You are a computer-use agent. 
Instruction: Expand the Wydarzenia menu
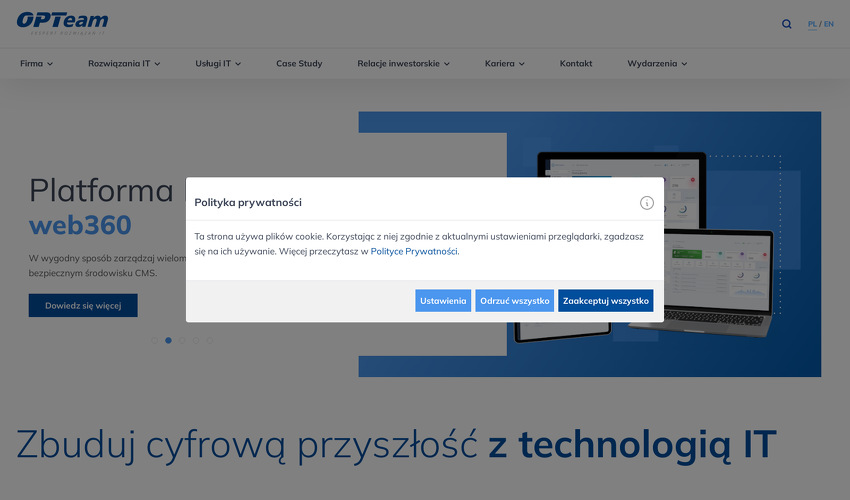(657, 63)
